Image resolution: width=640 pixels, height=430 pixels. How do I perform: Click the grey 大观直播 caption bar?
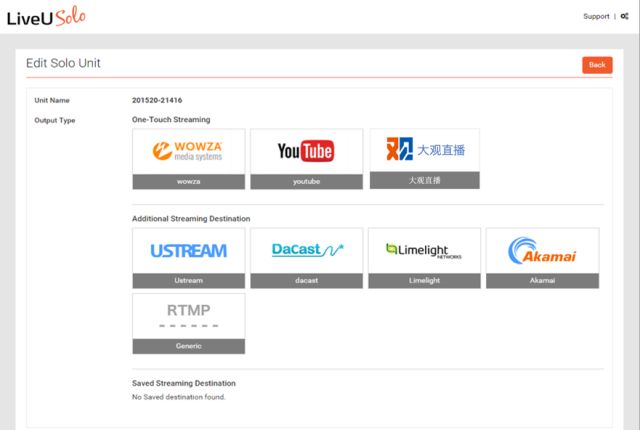[x=425, y=180]
